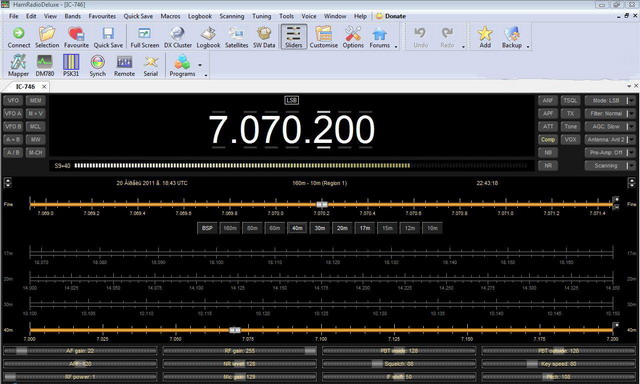640x384 pixels.
Task: Toggle the VOX button
Action: pyautogui.click(x=570, y=140)
